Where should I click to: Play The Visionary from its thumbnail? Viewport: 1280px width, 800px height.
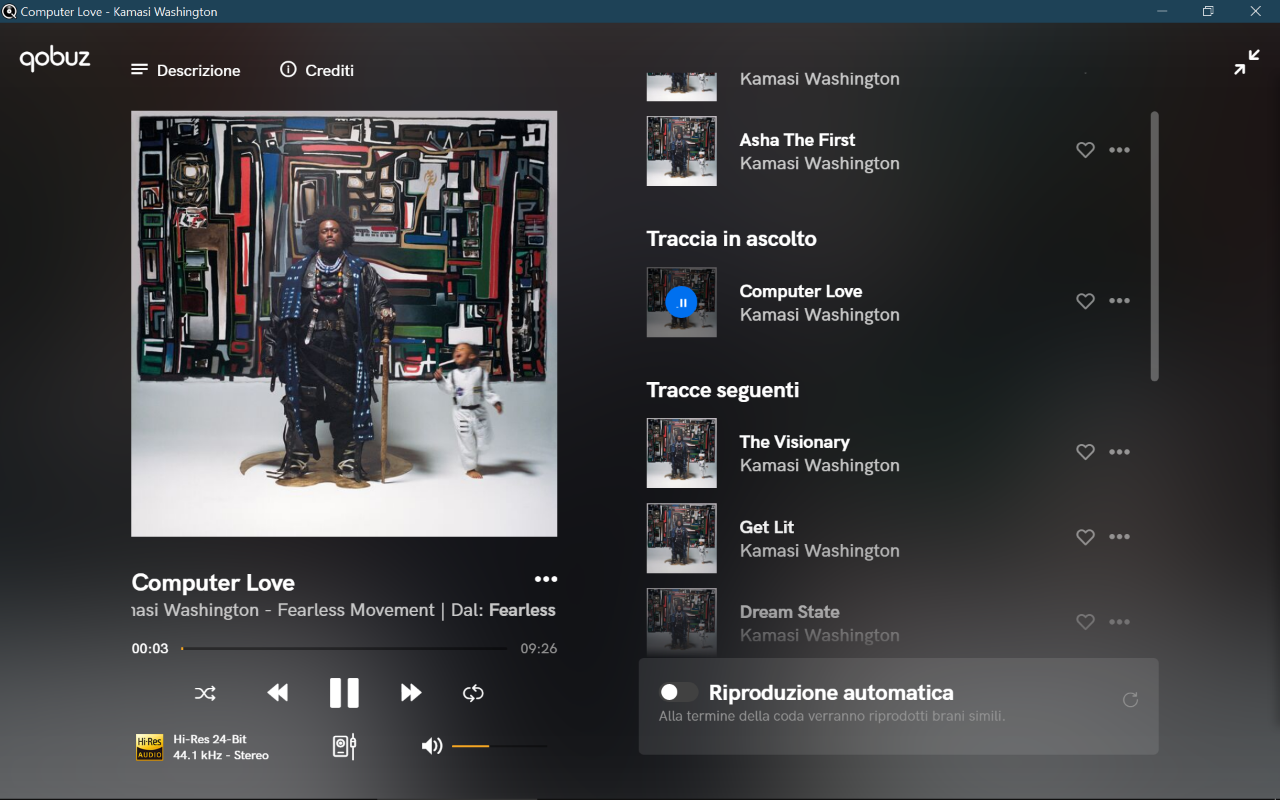(x=682, y=453)
